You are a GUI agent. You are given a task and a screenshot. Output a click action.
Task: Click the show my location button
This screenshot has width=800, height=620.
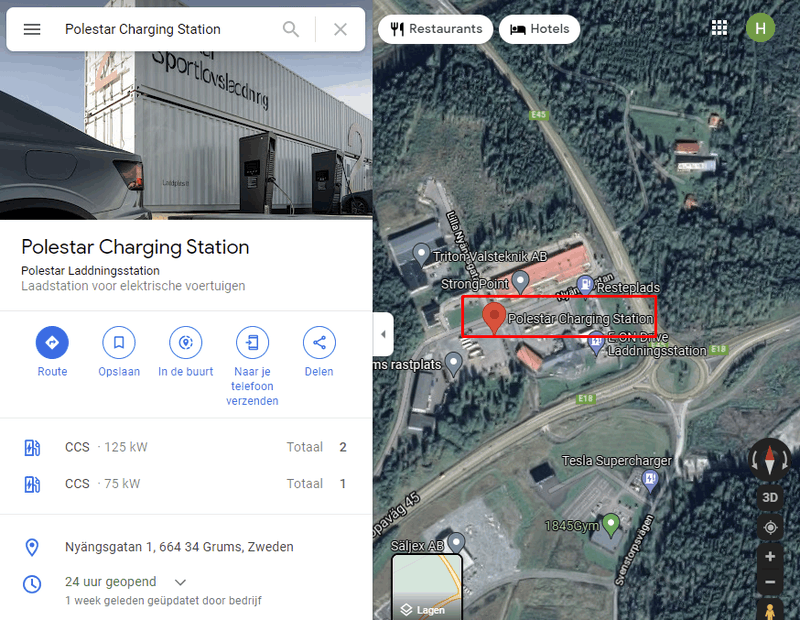(770, 527)
